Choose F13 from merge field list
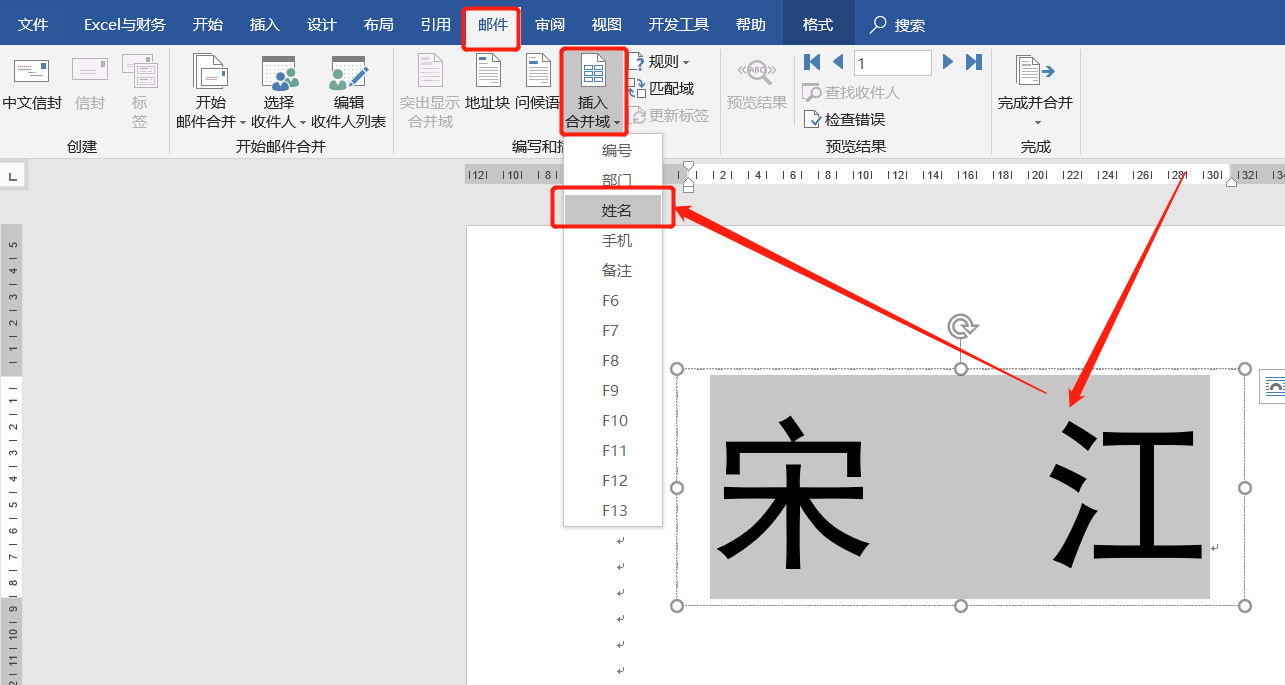1285x685 pixels. [613, 511]
